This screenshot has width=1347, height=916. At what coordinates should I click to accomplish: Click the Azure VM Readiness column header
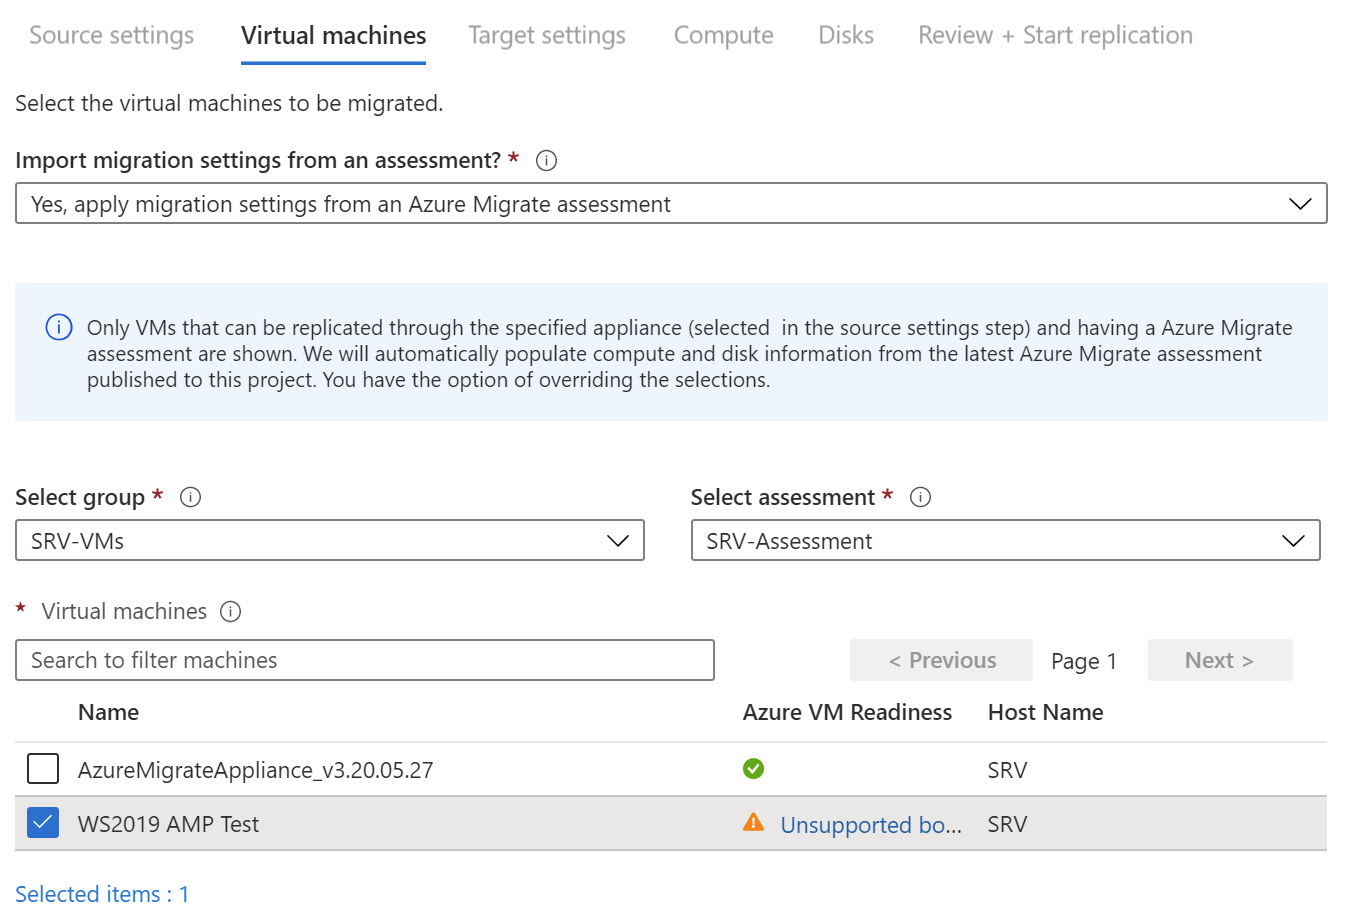pos(847,712)
